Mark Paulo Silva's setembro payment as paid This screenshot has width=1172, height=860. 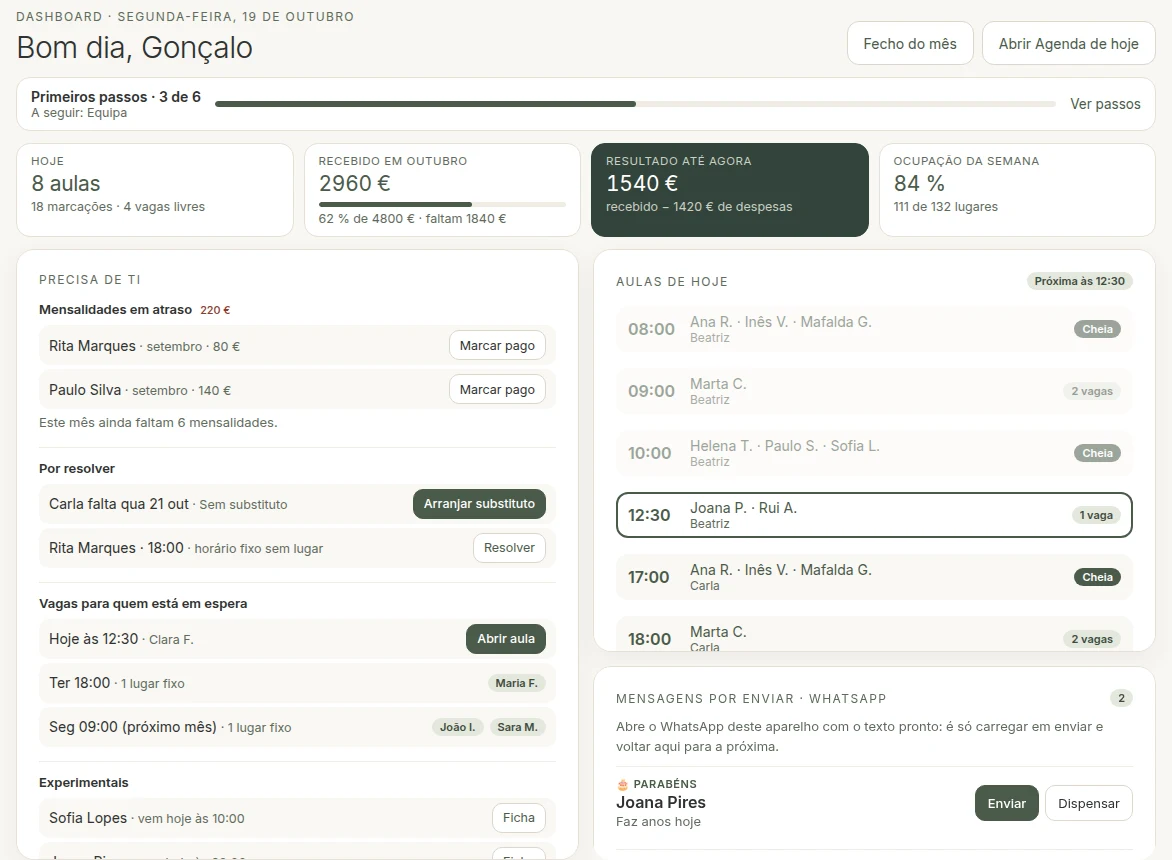point(497,389)
